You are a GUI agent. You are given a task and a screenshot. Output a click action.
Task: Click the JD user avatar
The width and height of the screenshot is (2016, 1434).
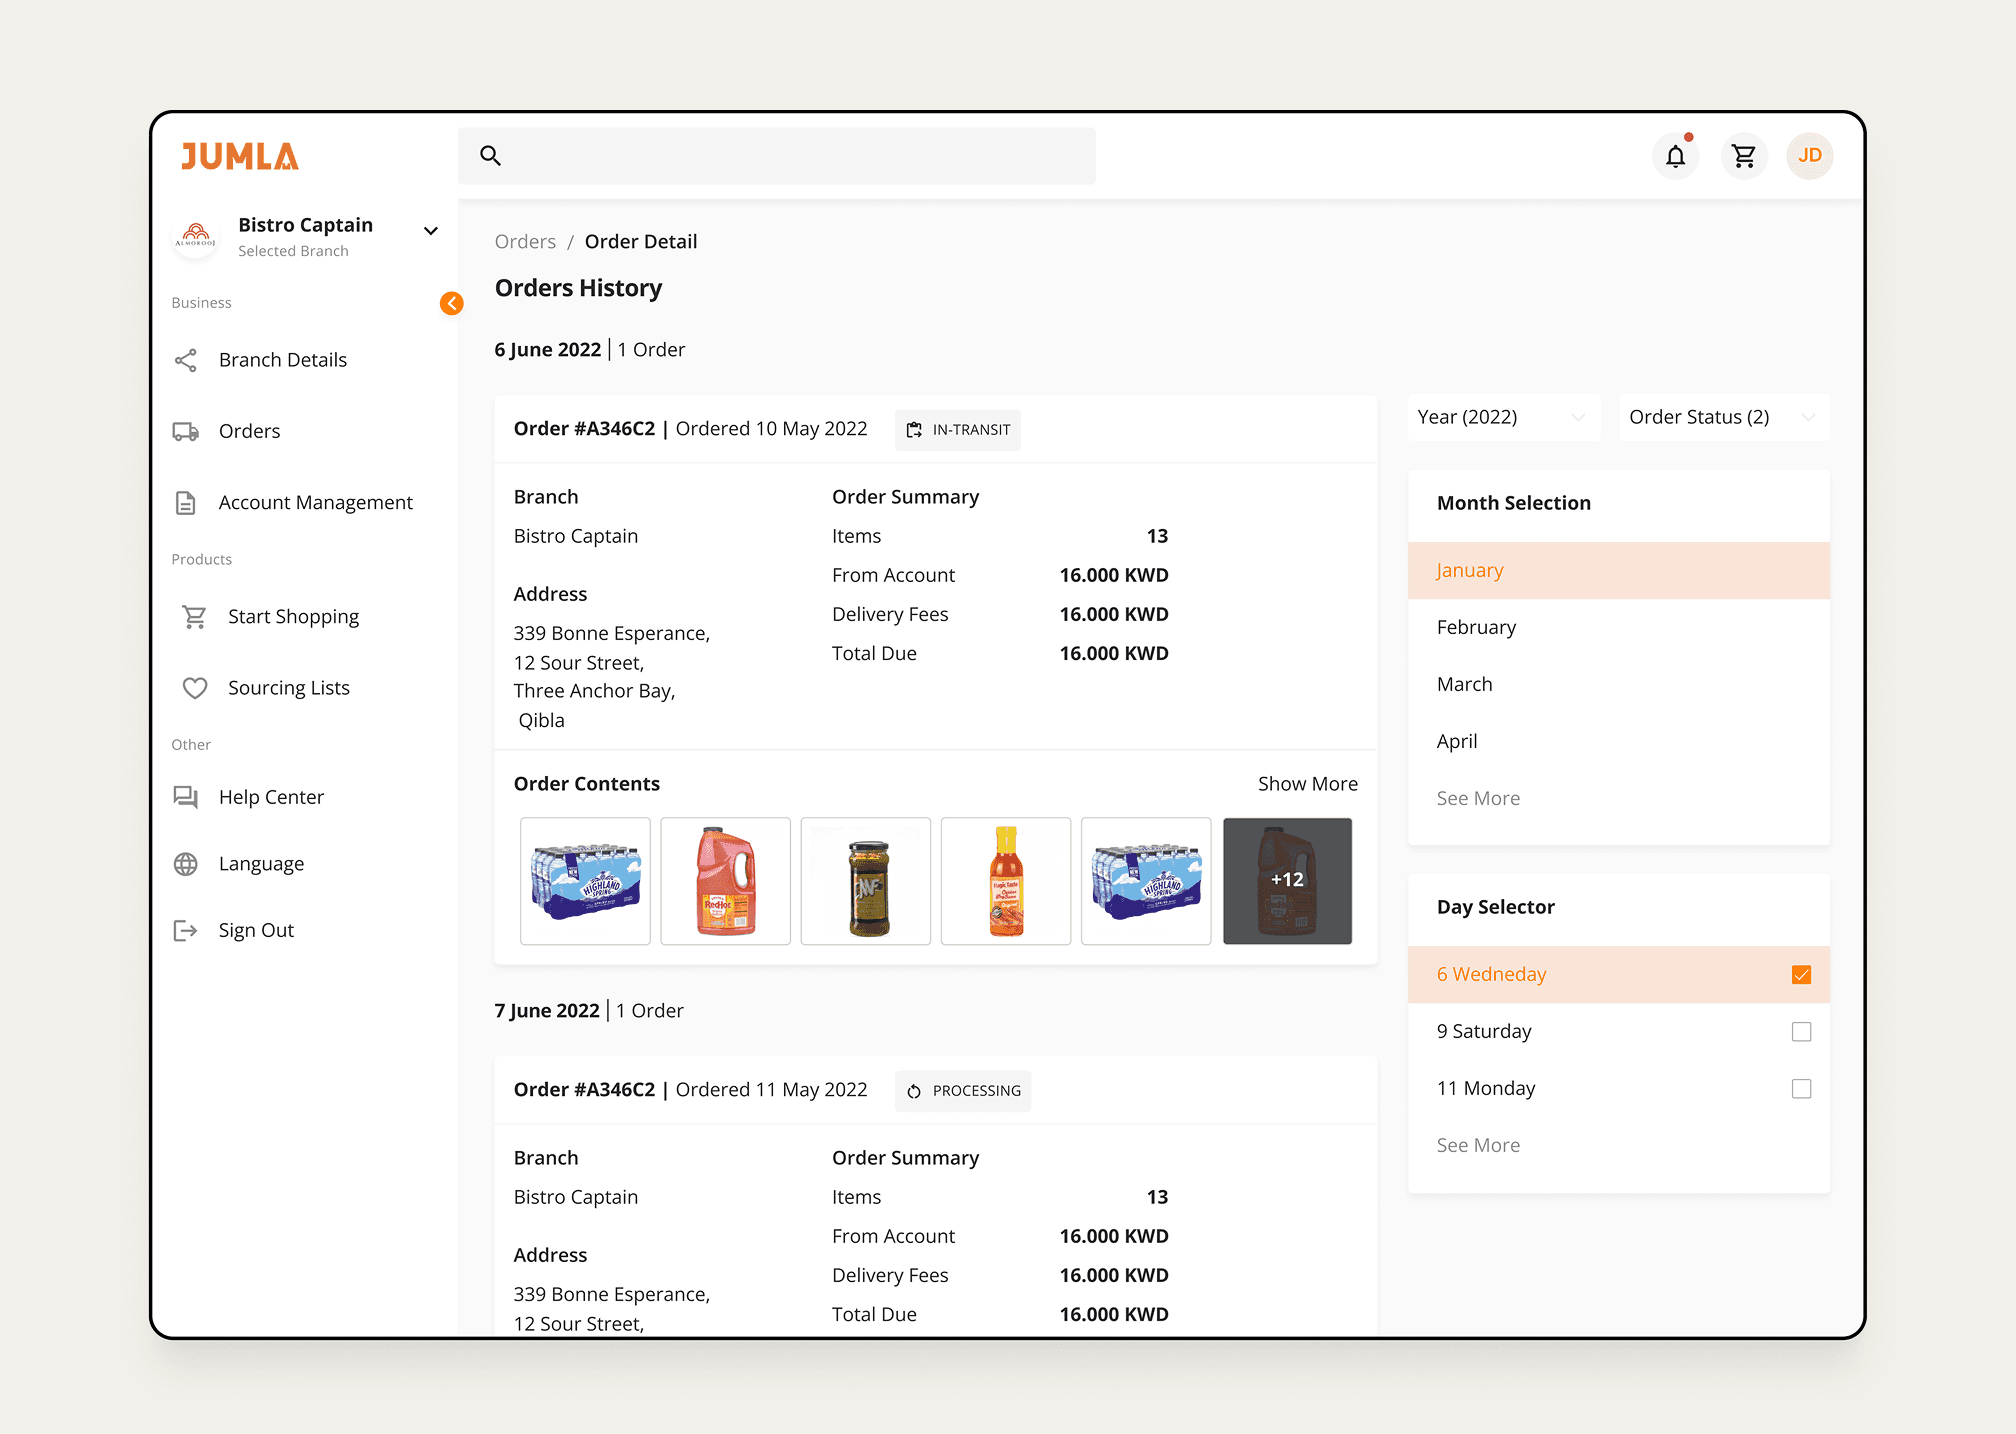tap(1809, 156)
